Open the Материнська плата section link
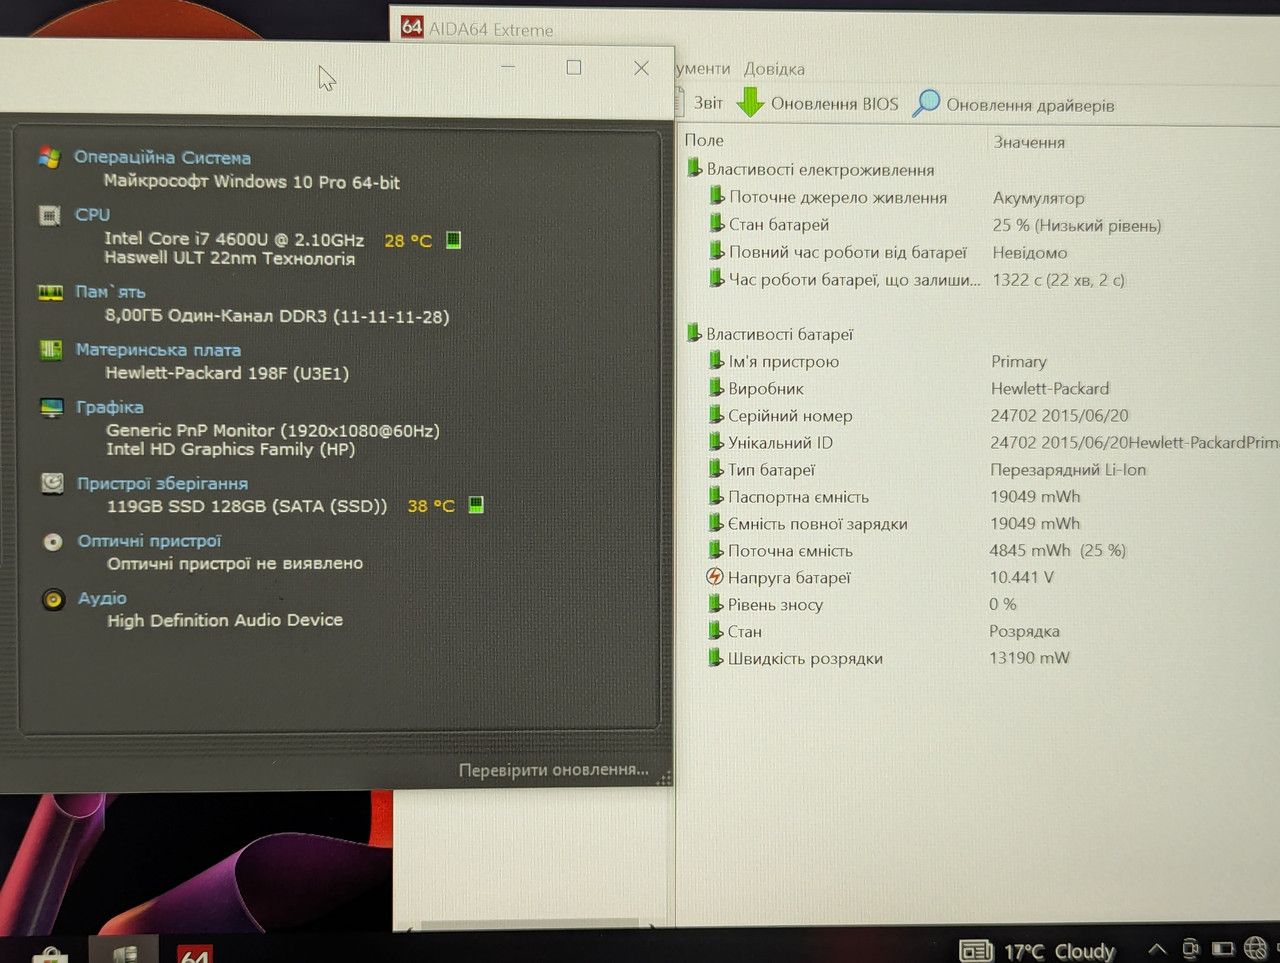 158,350
